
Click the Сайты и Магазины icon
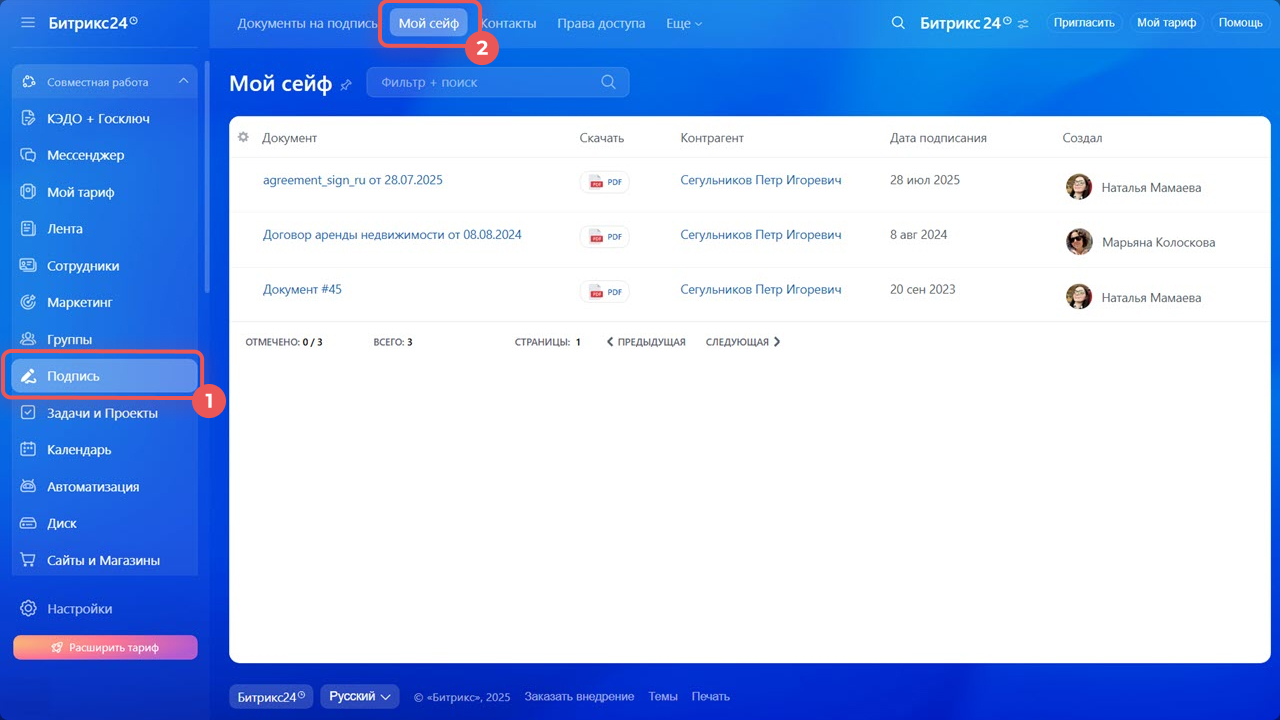[28, 560]
